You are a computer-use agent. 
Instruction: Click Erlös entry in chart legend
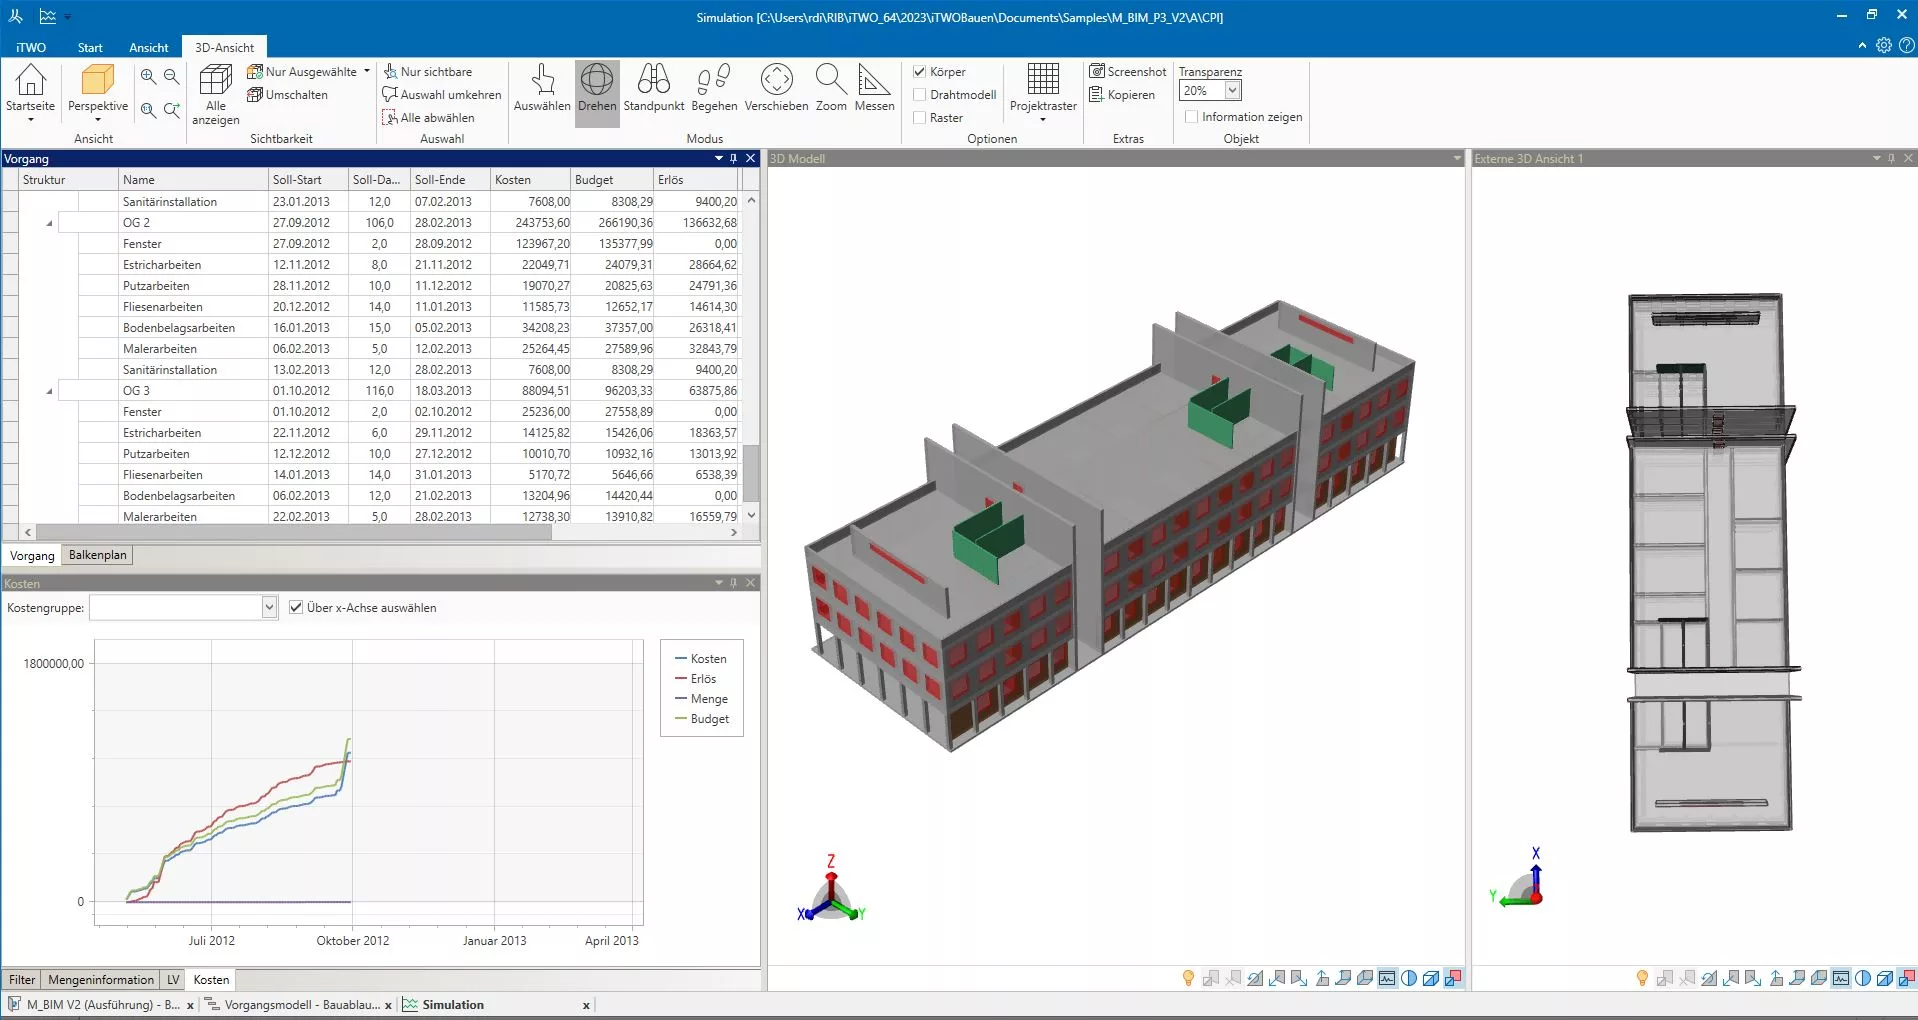click(696, 679)
